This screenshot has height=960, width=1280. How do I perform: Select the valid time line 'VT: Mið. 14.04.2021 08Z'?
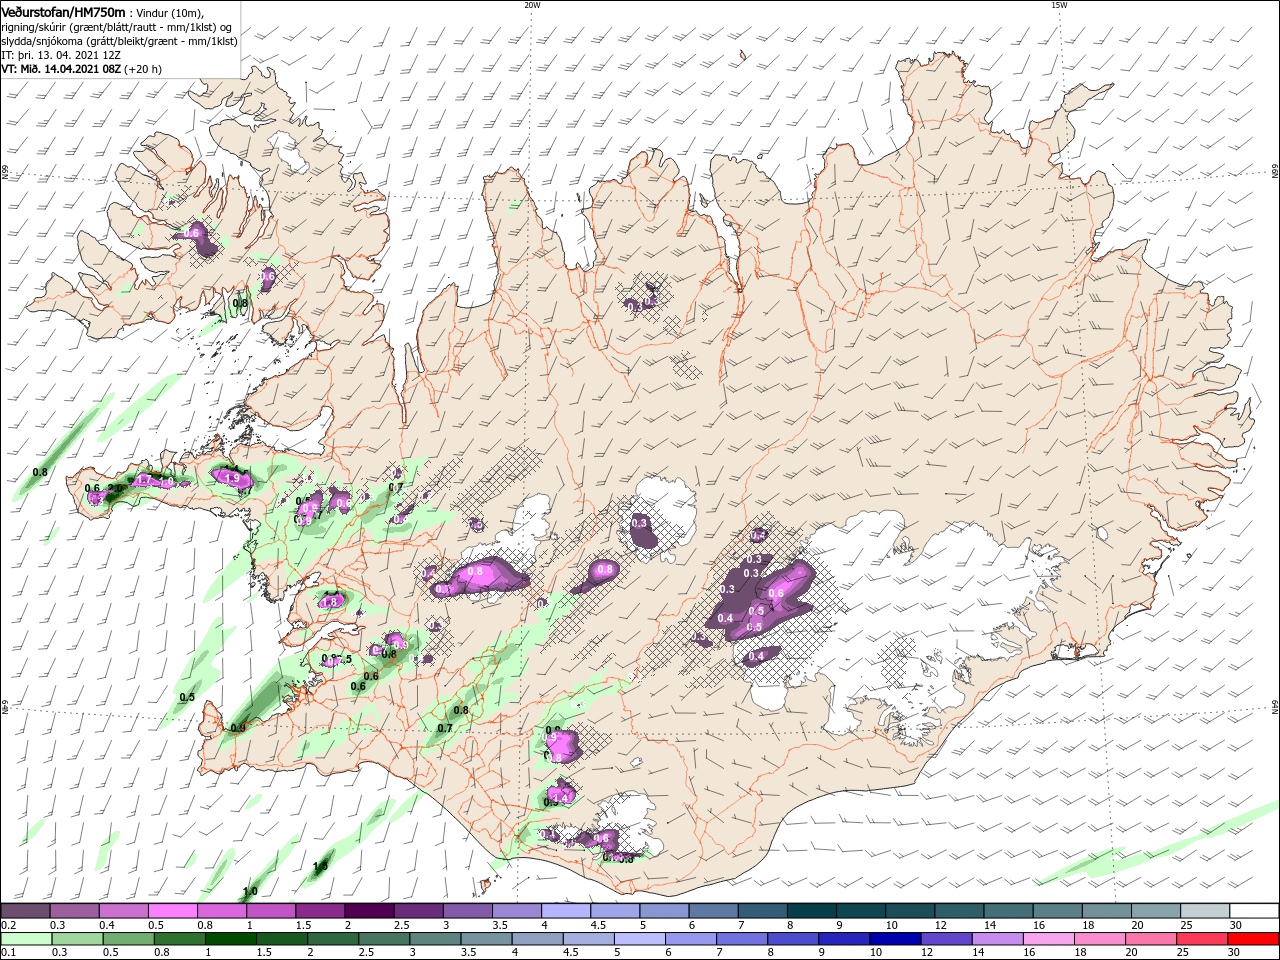[61, 69]
